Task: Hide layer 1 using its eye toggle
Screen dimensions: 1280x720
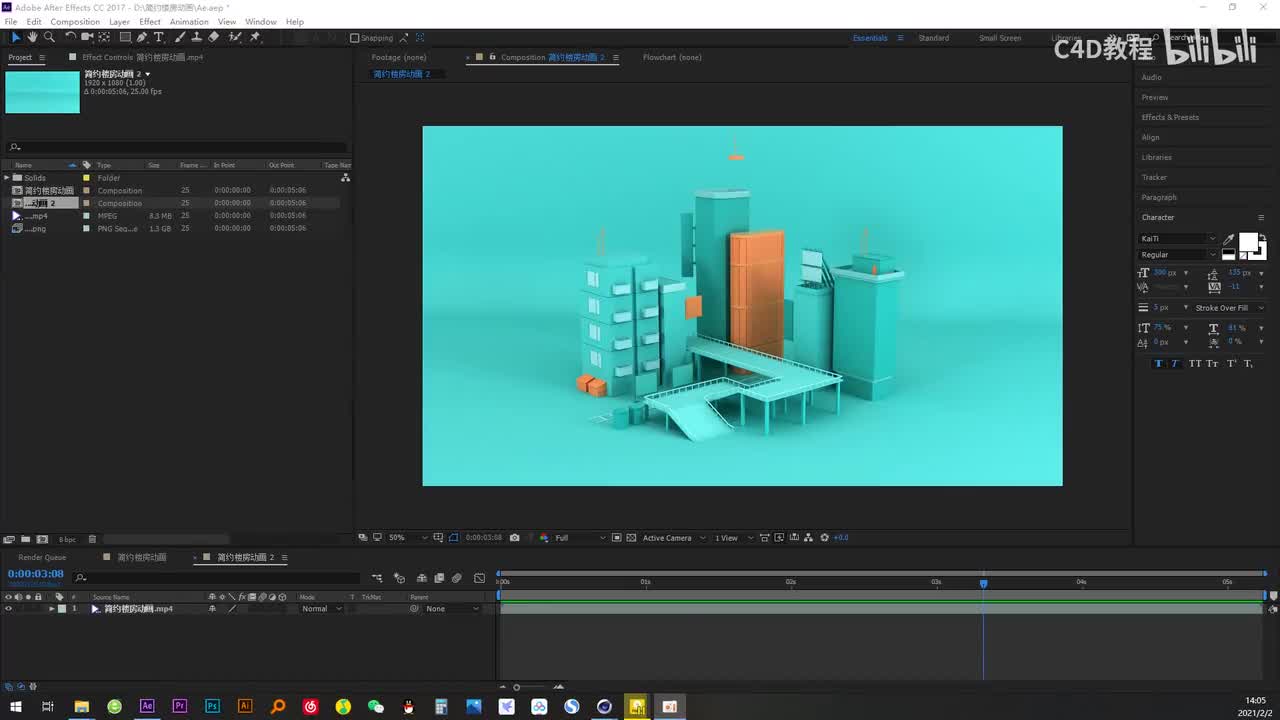Action: coord(8,609)
